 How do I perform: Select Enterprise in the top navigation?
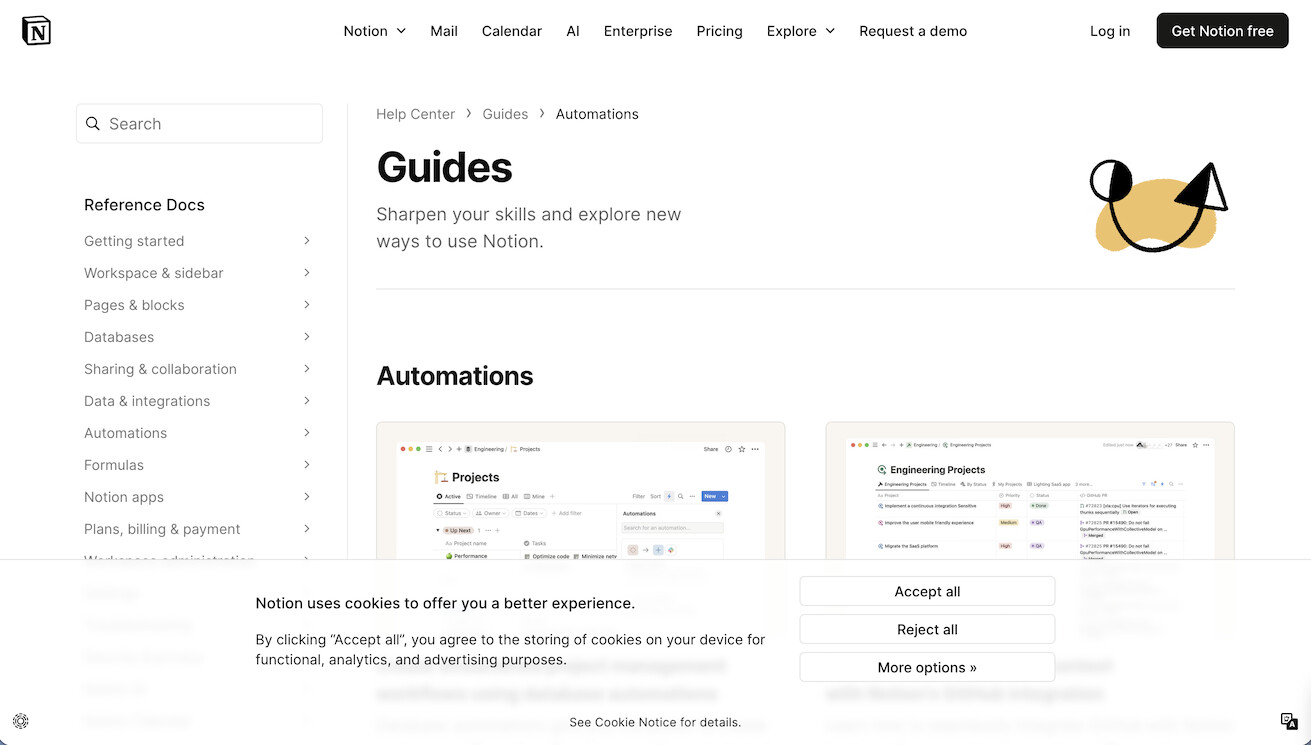click(x=637, y=31)
